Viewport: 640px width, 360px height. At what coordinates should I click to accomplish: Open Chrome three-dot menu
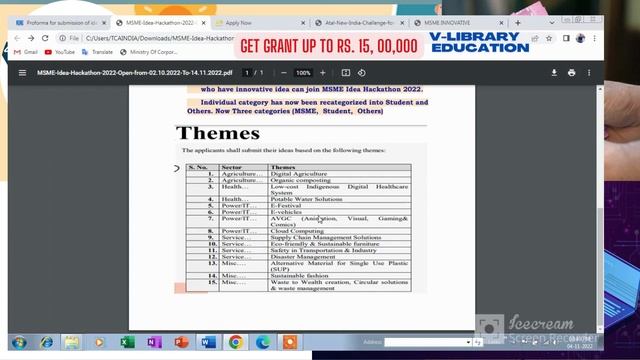(594, 38)
